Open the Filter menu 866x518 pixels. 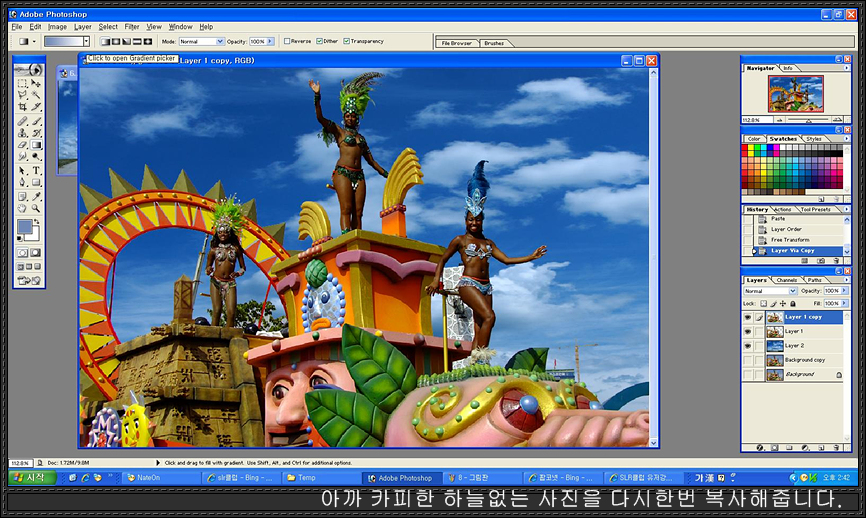131,27
